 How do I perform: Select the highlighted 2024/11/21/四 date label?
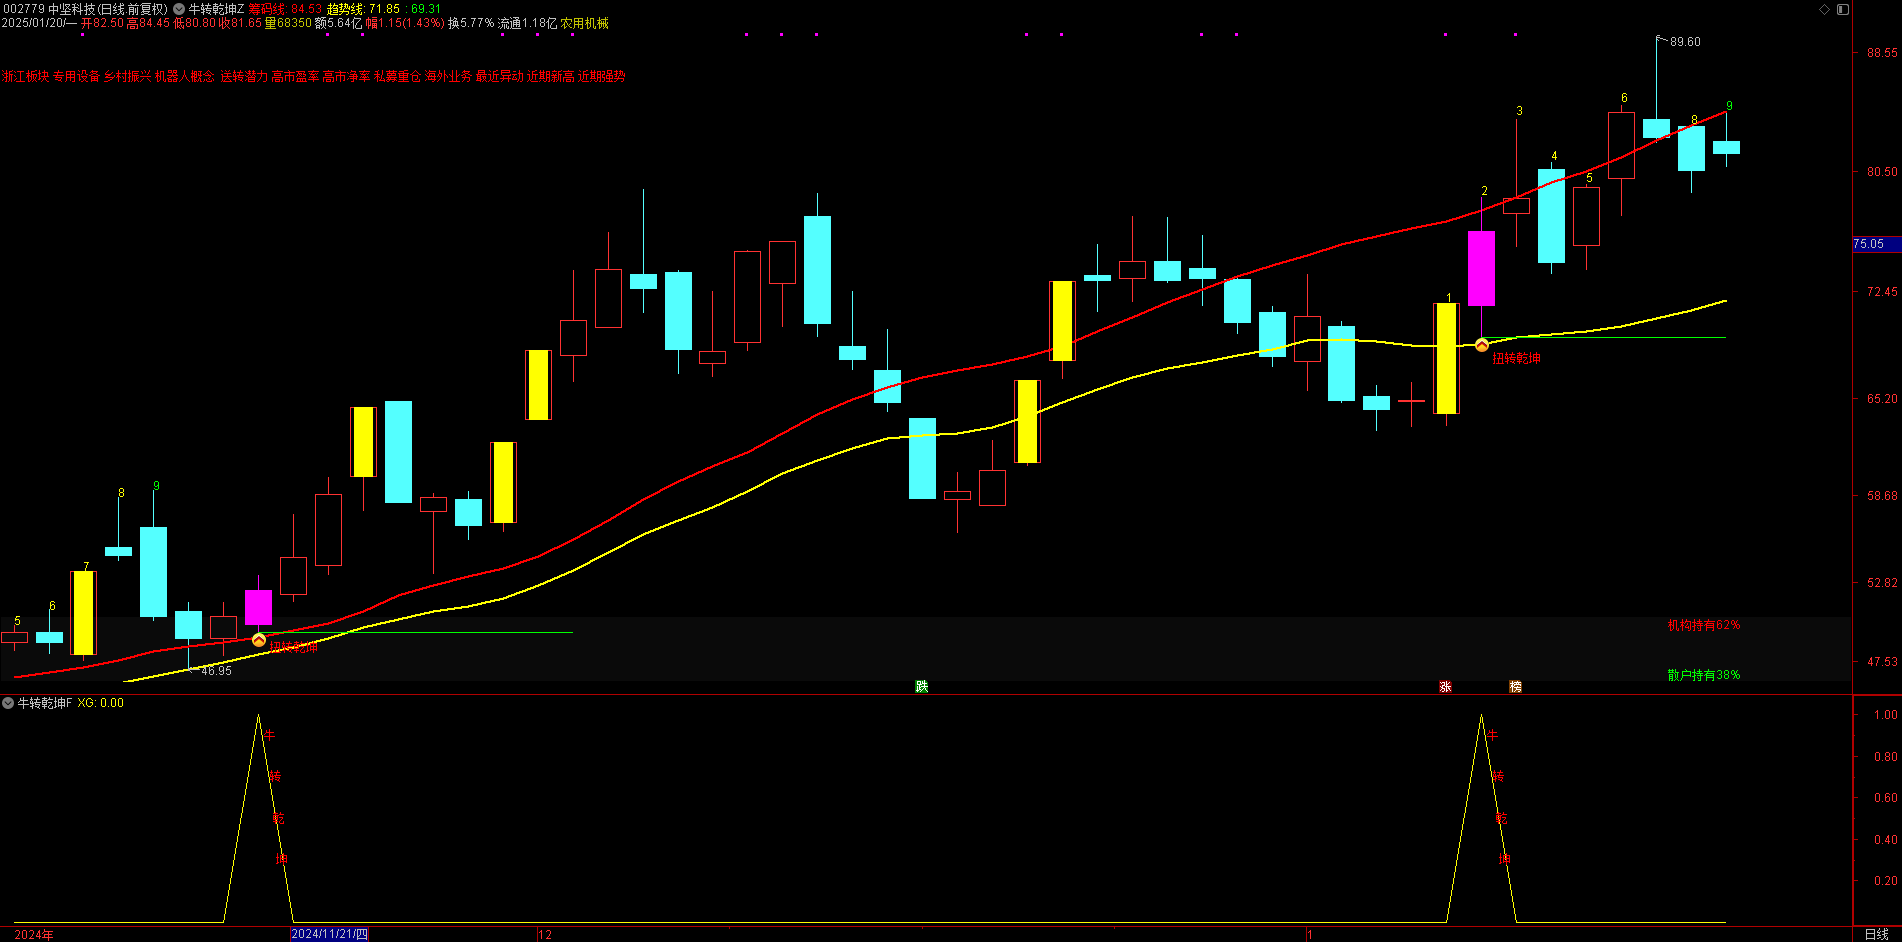point(329,934)
